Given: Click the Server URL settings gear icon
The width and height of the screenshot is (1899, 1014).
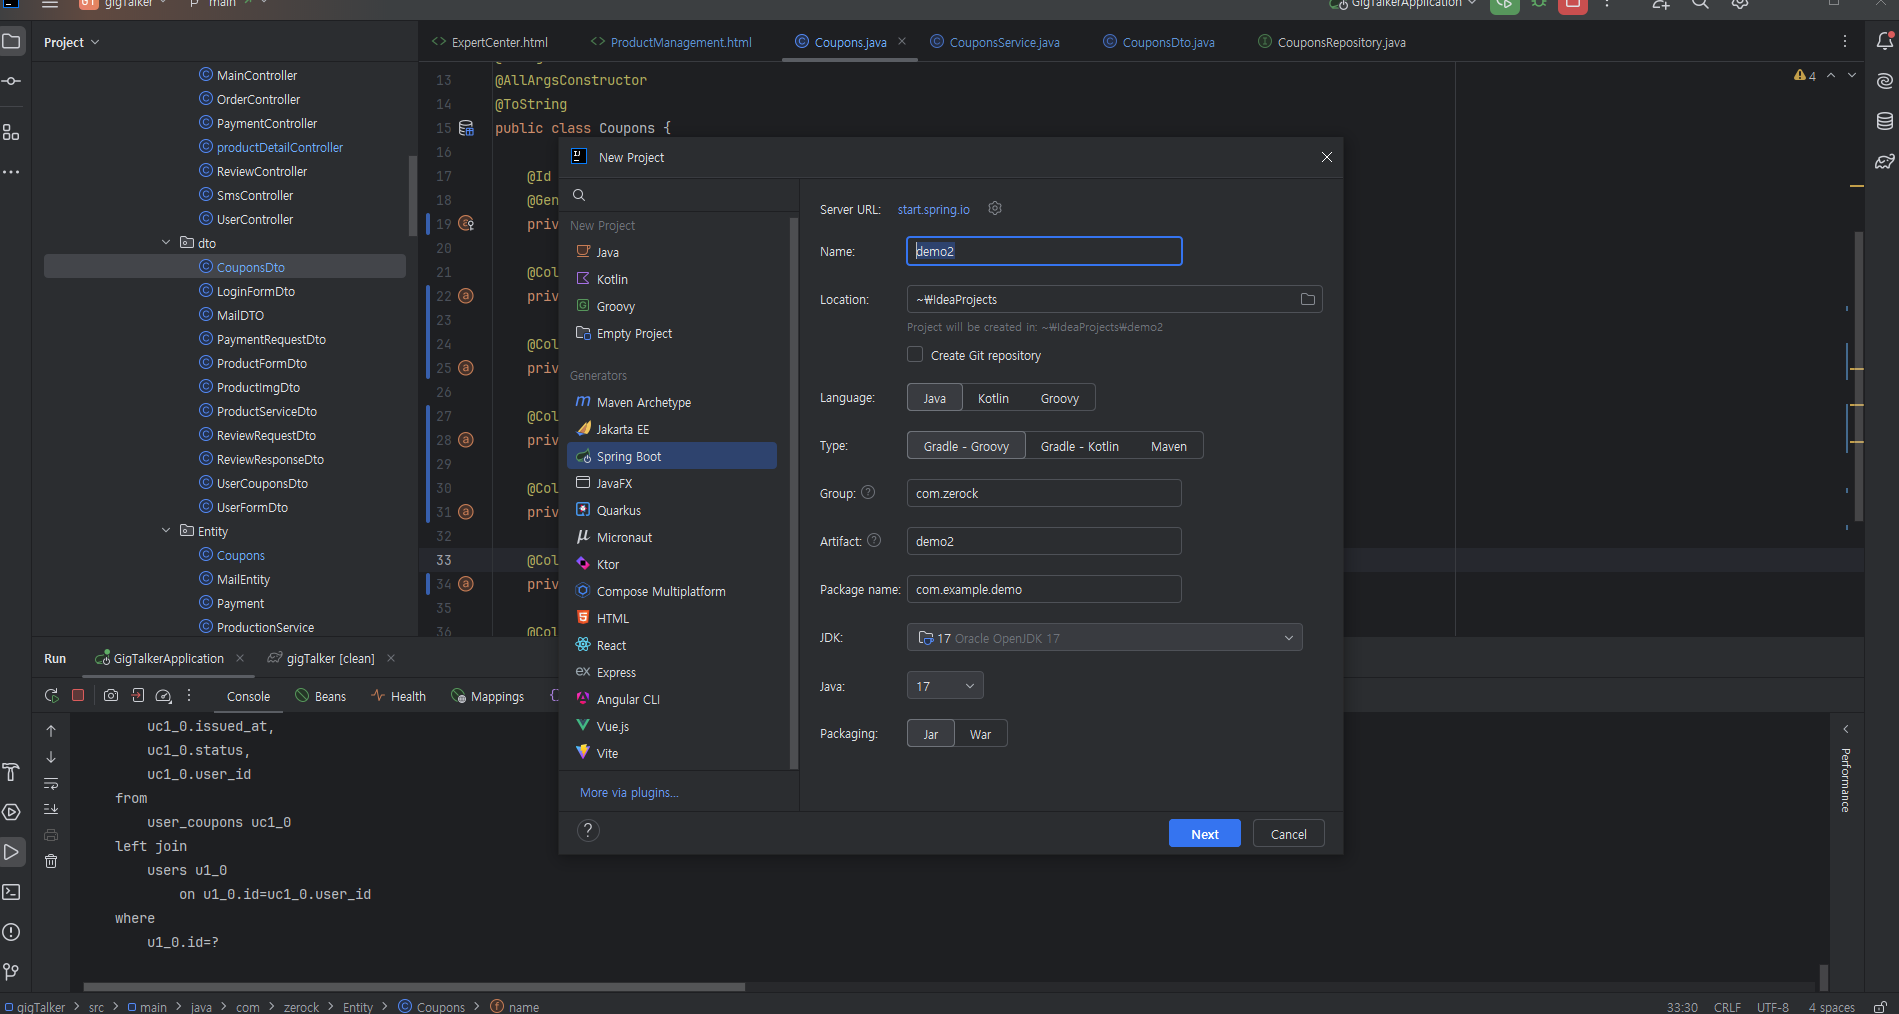Looking at the screenshot, I should [995, 208].
